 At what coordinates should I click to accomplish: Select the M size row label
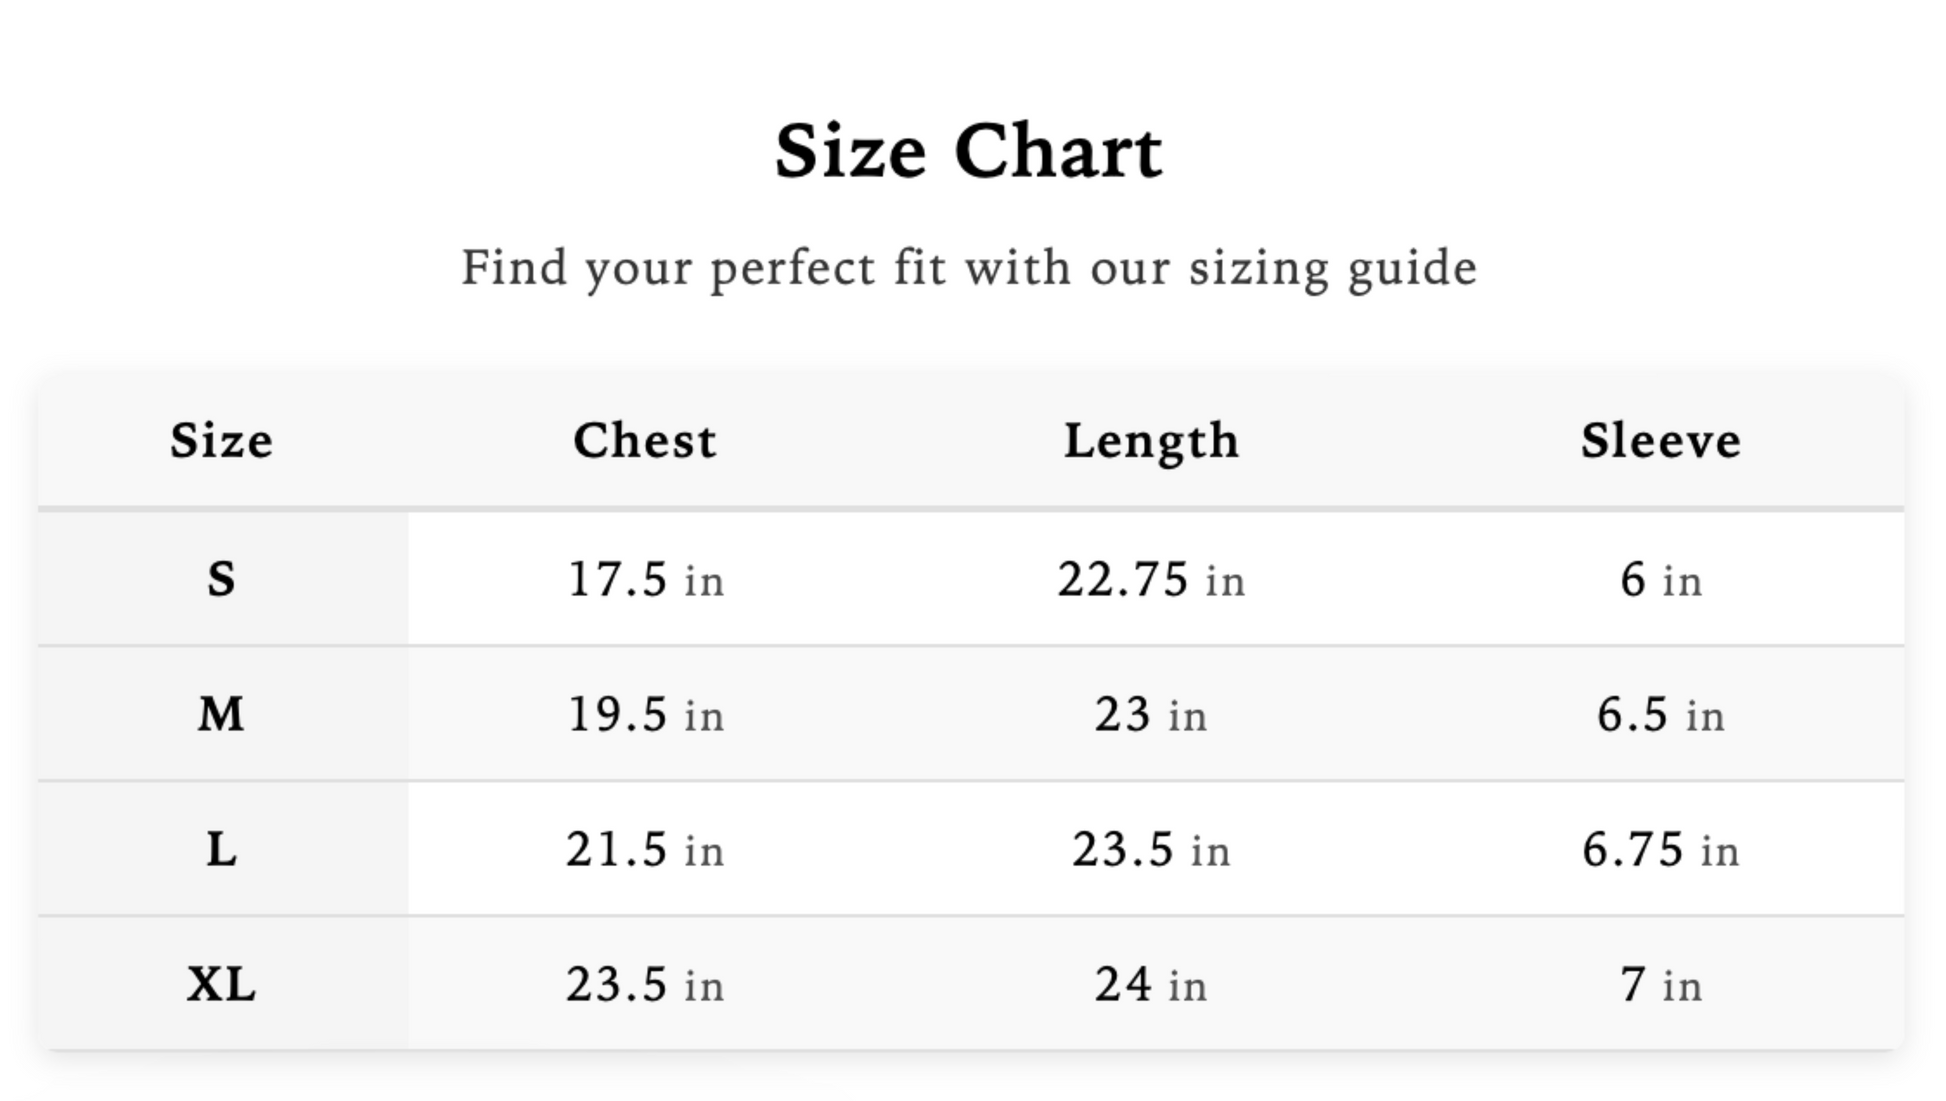(x=221, y=714)
